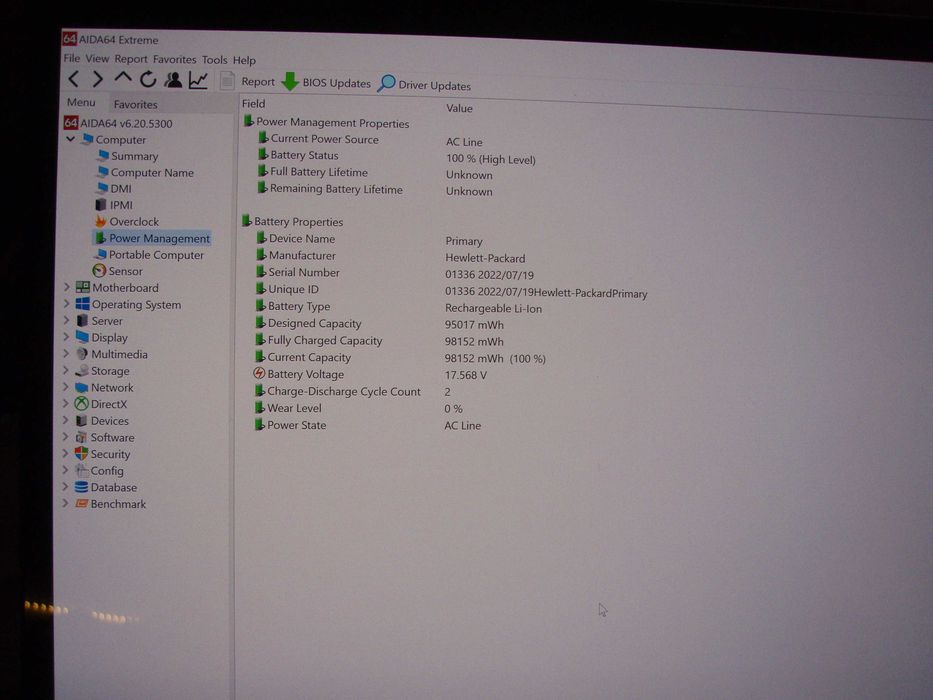
Task: Select the Portable Computer tree item
Action: [x=149, y=255]
